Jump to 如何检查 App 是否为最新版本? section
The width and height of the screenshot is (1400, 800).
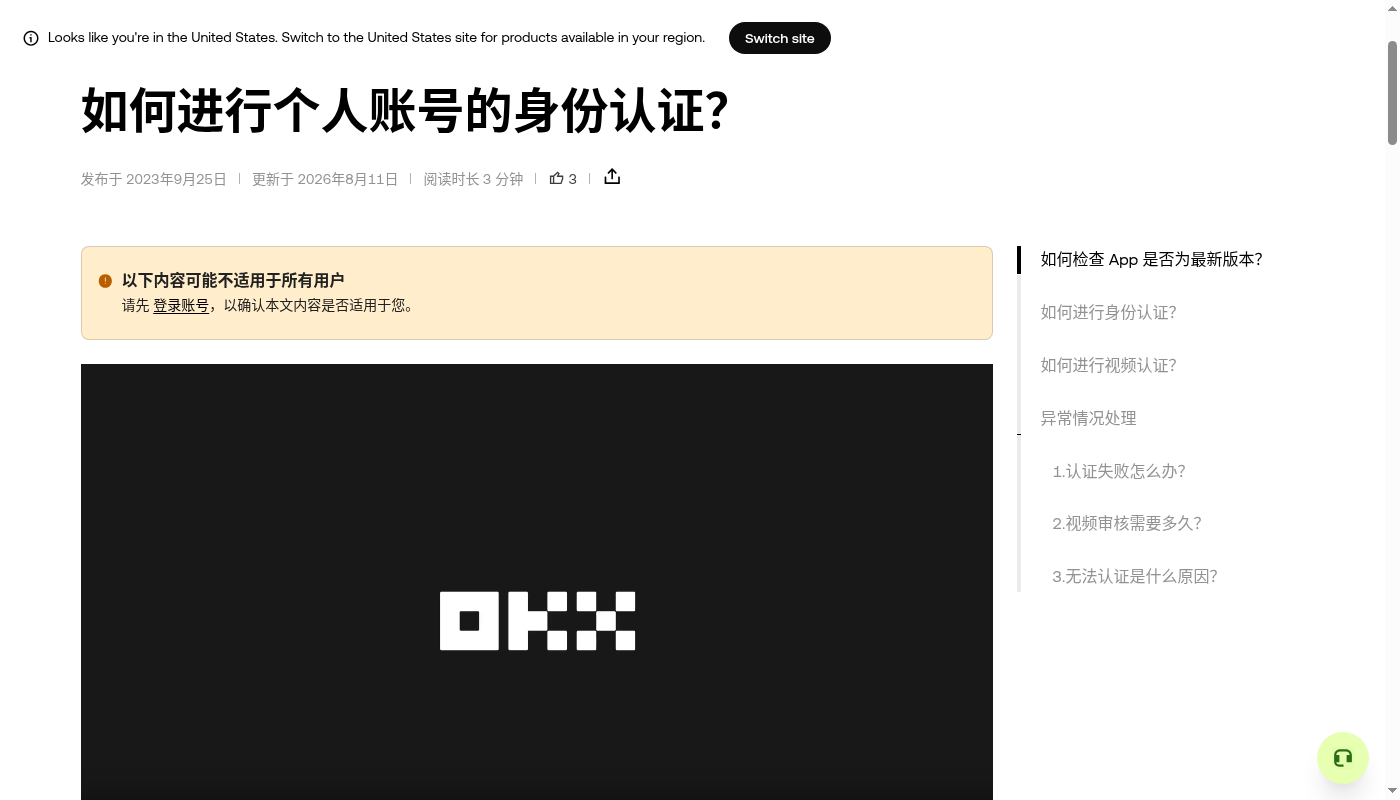point(1151,259)
